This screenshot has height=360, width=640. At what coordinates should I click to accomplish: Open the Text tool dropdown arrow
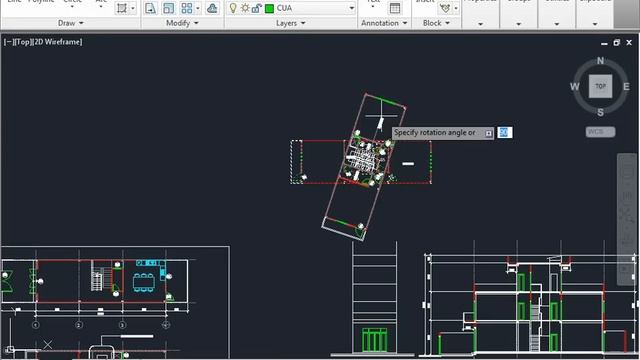tap(373, 7)
